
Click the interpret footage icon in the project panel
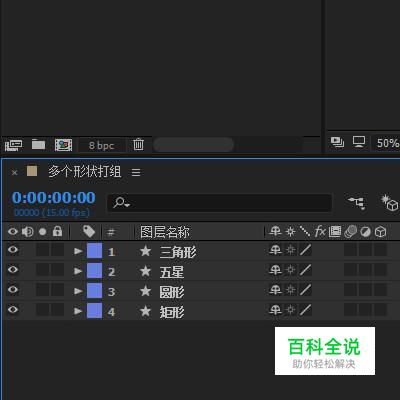(13, 145)
